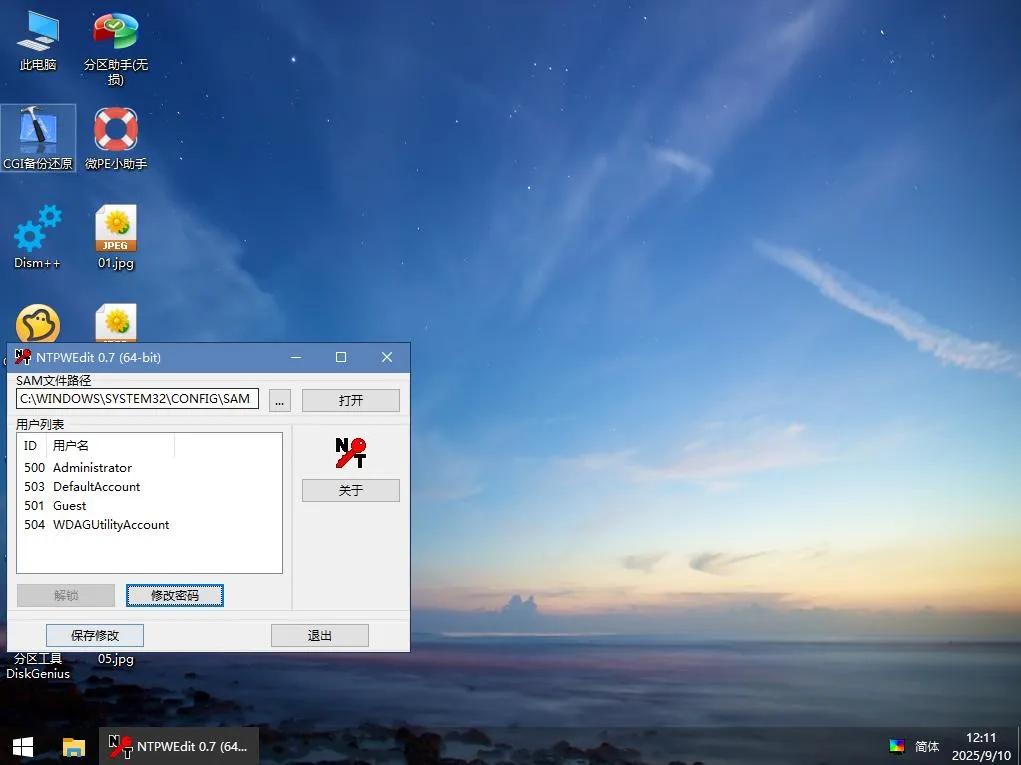Click the Windows Start button
This screenshot has width=1021, height=765.
click(x=22, y=746)
